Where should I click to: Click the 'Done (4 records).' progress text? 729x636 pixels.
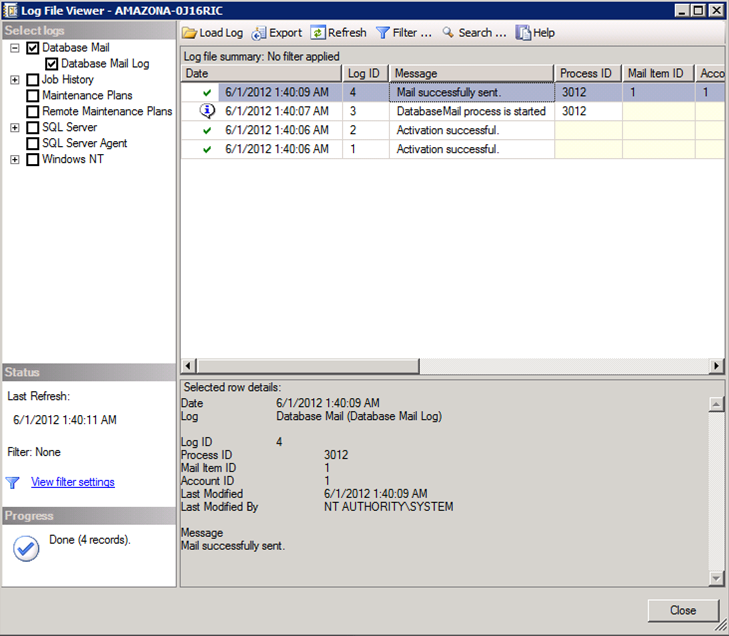[90, 540]
